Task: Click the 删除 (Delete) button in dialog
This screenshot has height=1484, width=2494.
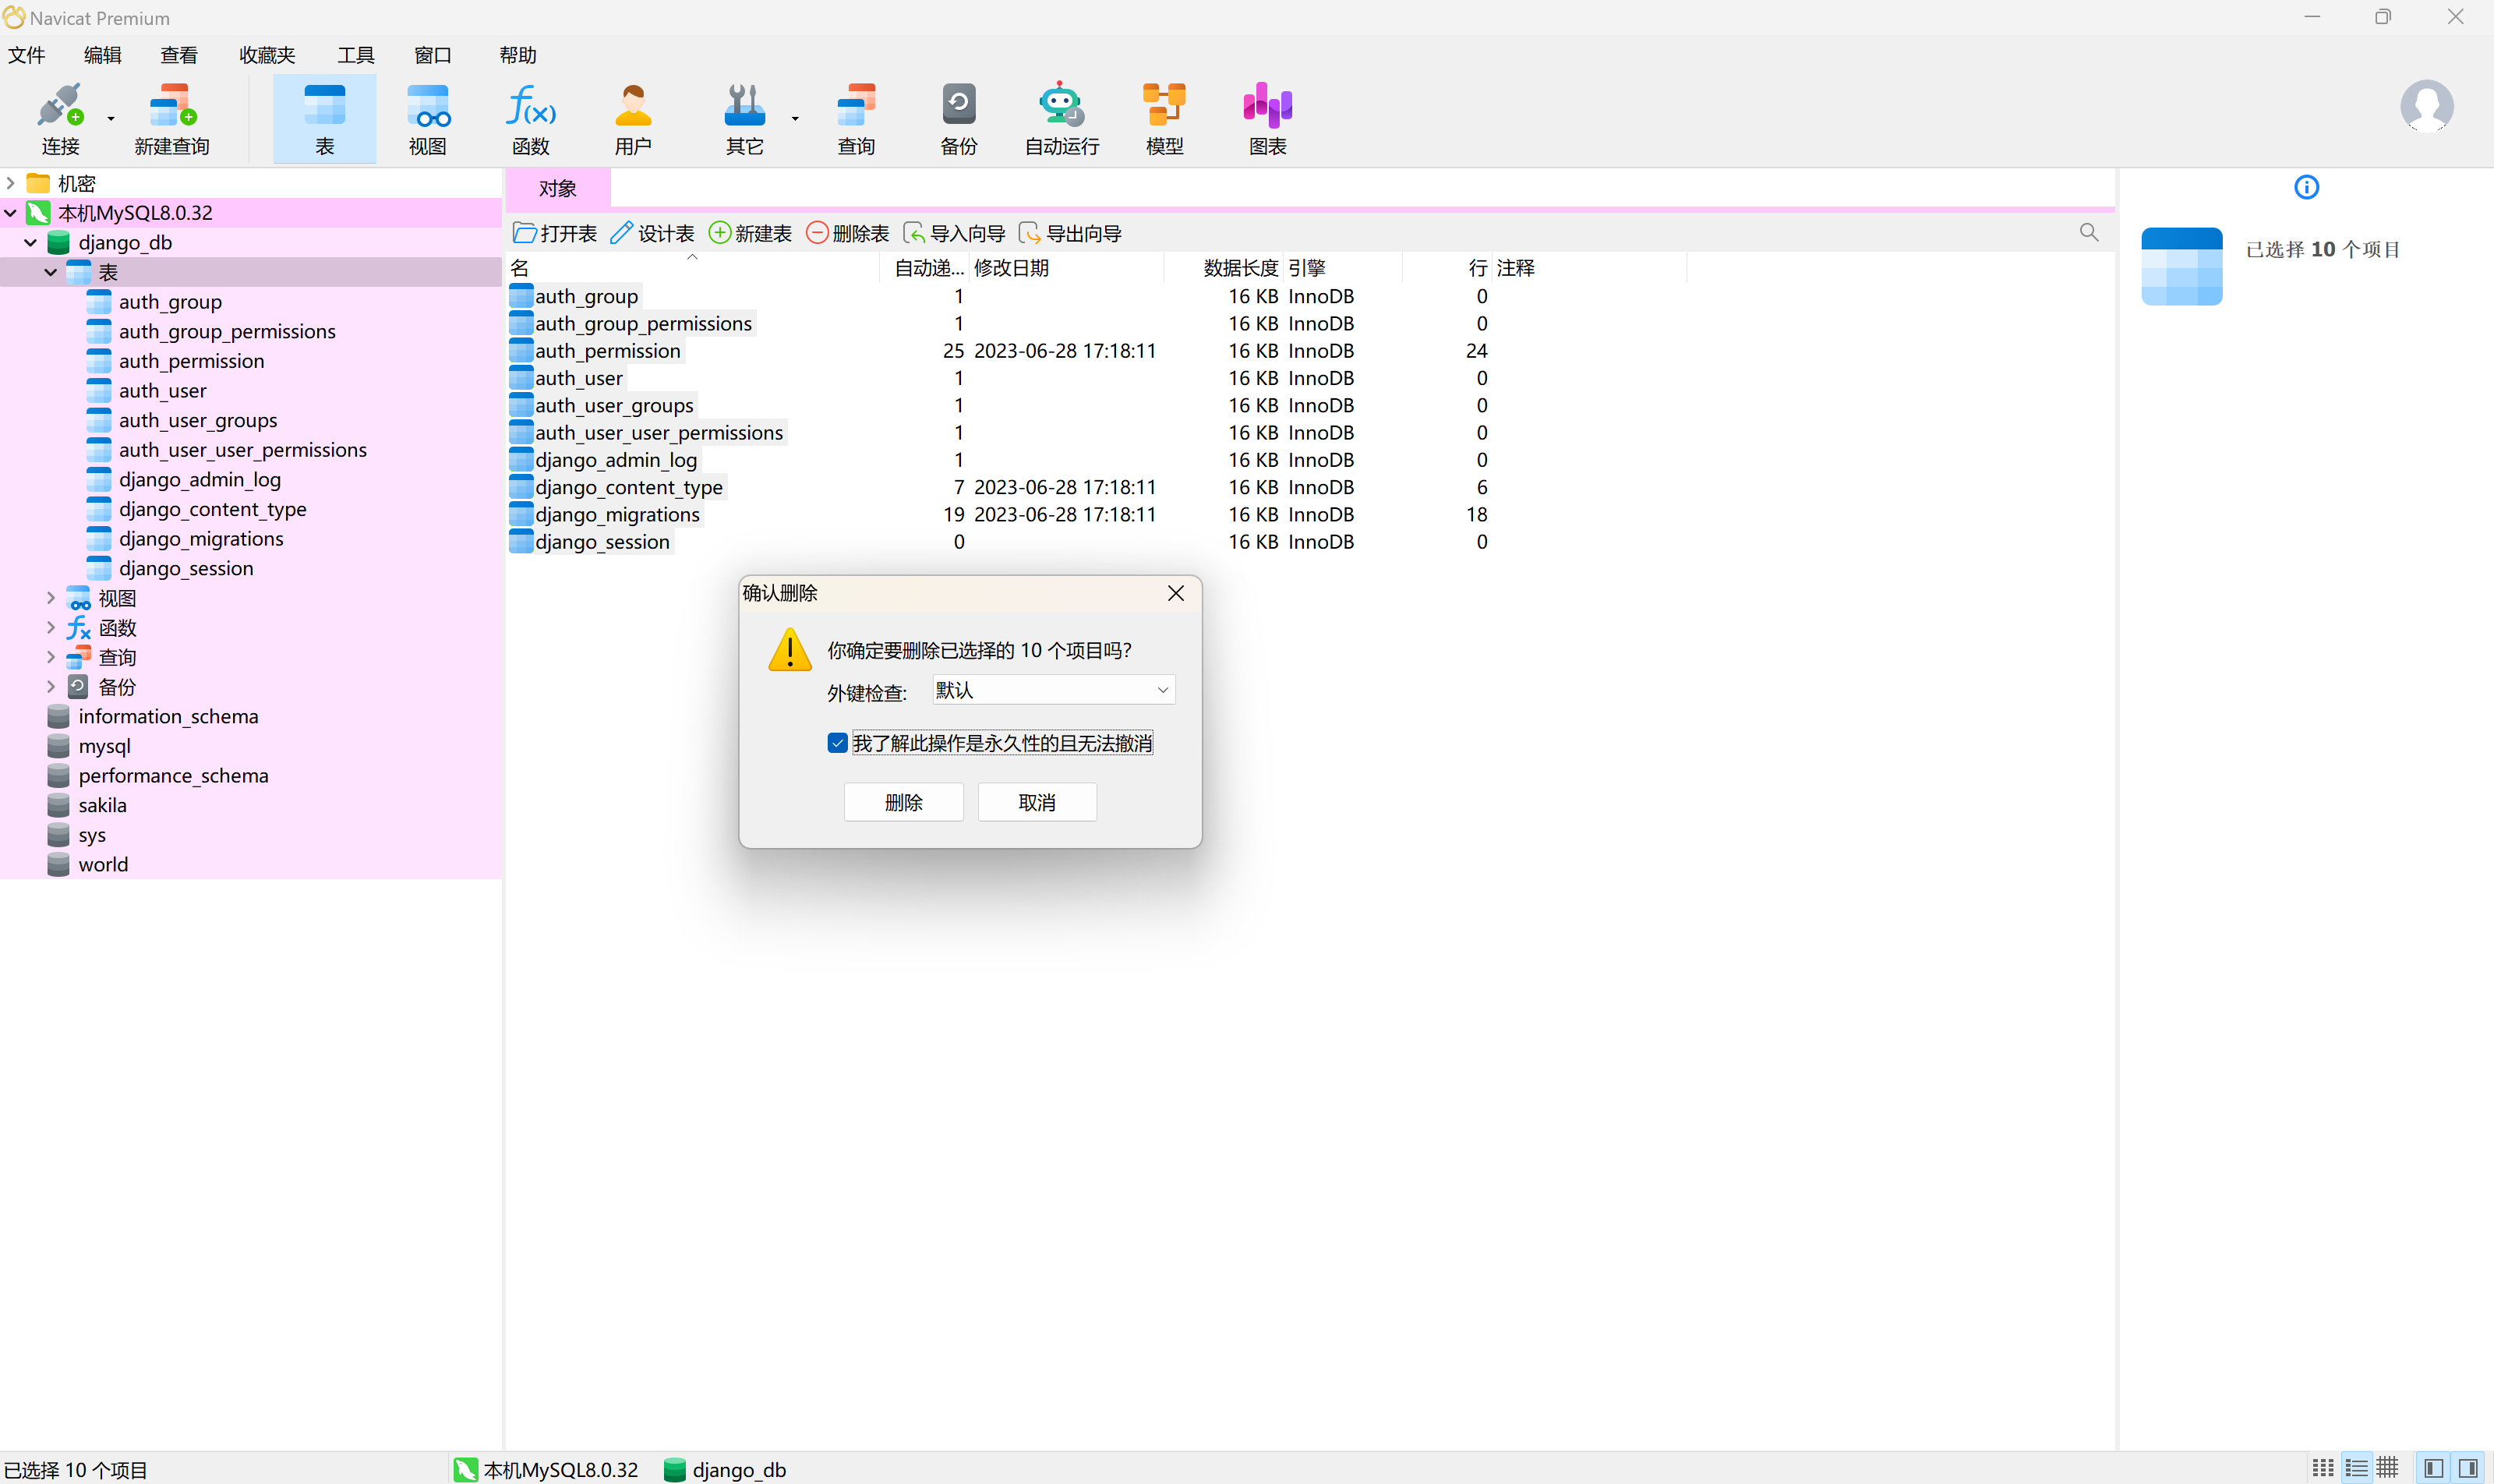Action: click(x=902, y=802)
